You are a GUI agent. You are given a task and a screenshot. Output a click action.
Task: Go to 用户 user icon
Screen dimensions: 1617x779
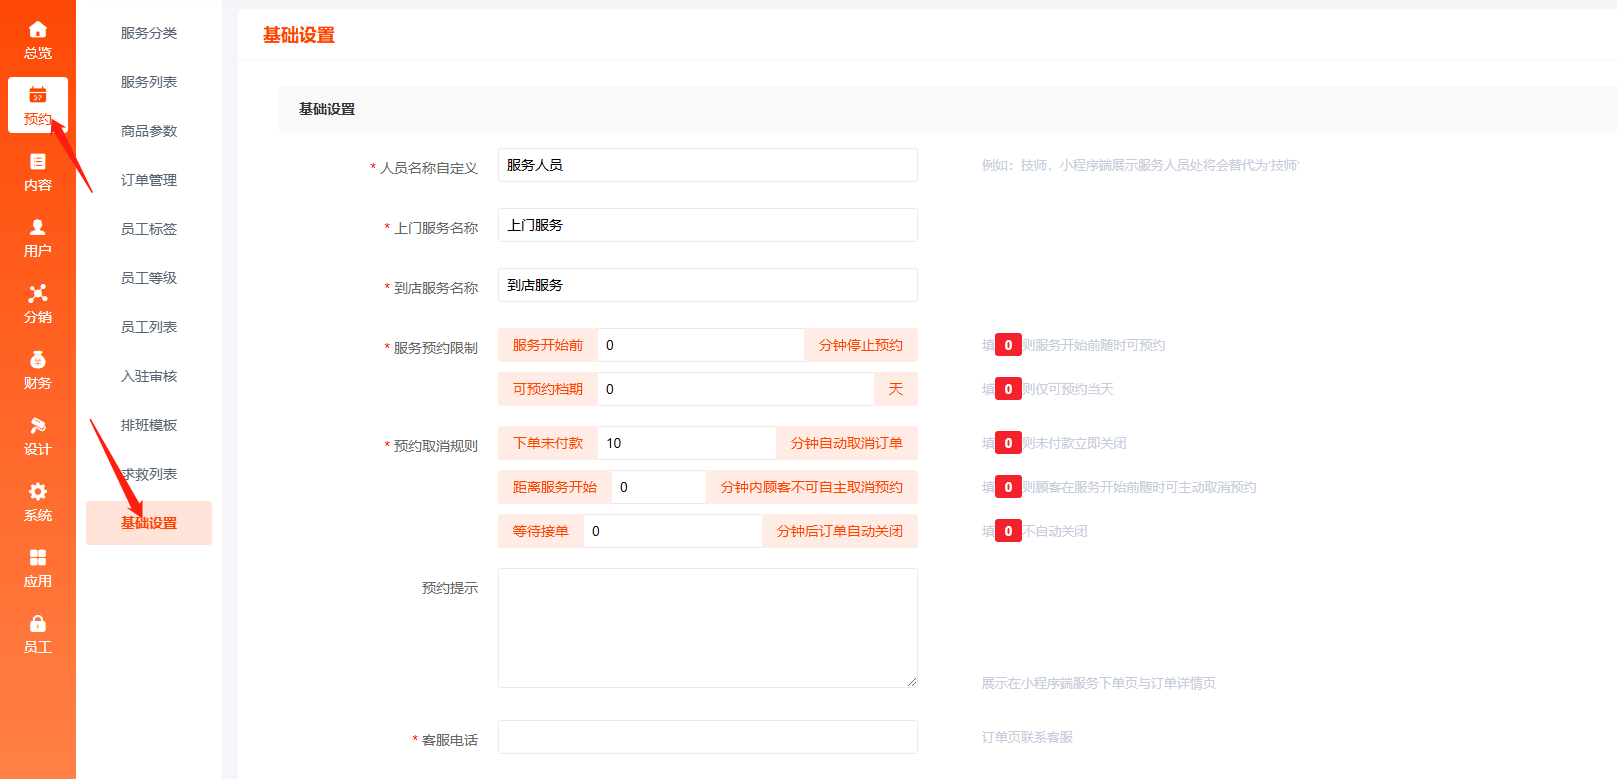pos(38,228)
